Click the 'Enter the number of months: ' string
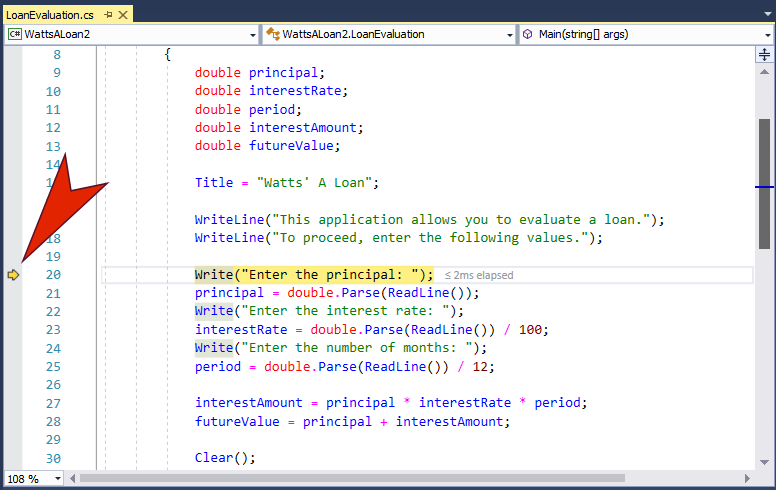Viewport: 776px width, 490px height. (357, 347)
